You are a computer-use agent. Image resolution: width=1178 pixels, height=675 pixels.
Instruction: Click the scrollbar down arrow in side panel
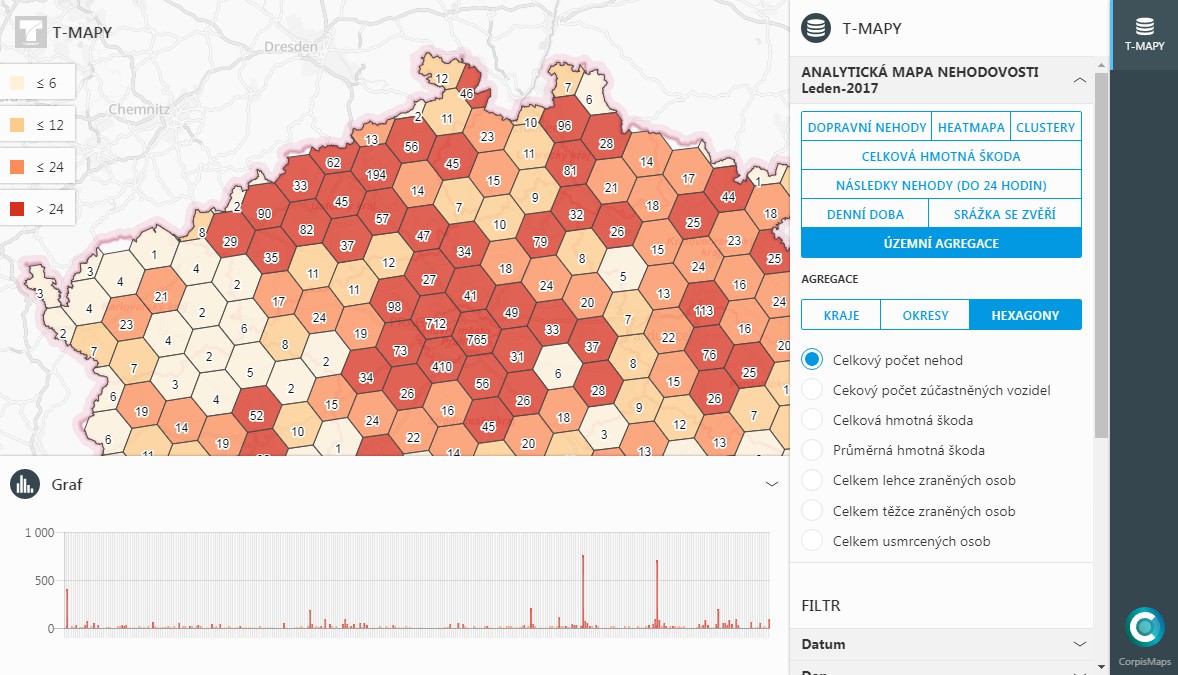point(1101,667)
